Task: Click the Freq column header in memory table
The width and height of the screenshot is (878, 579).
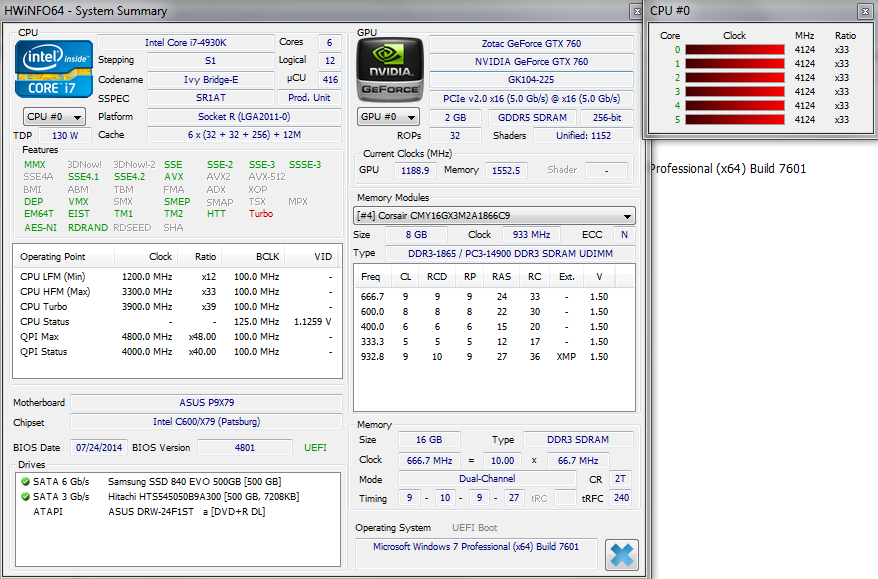Action: pos(371,277)
